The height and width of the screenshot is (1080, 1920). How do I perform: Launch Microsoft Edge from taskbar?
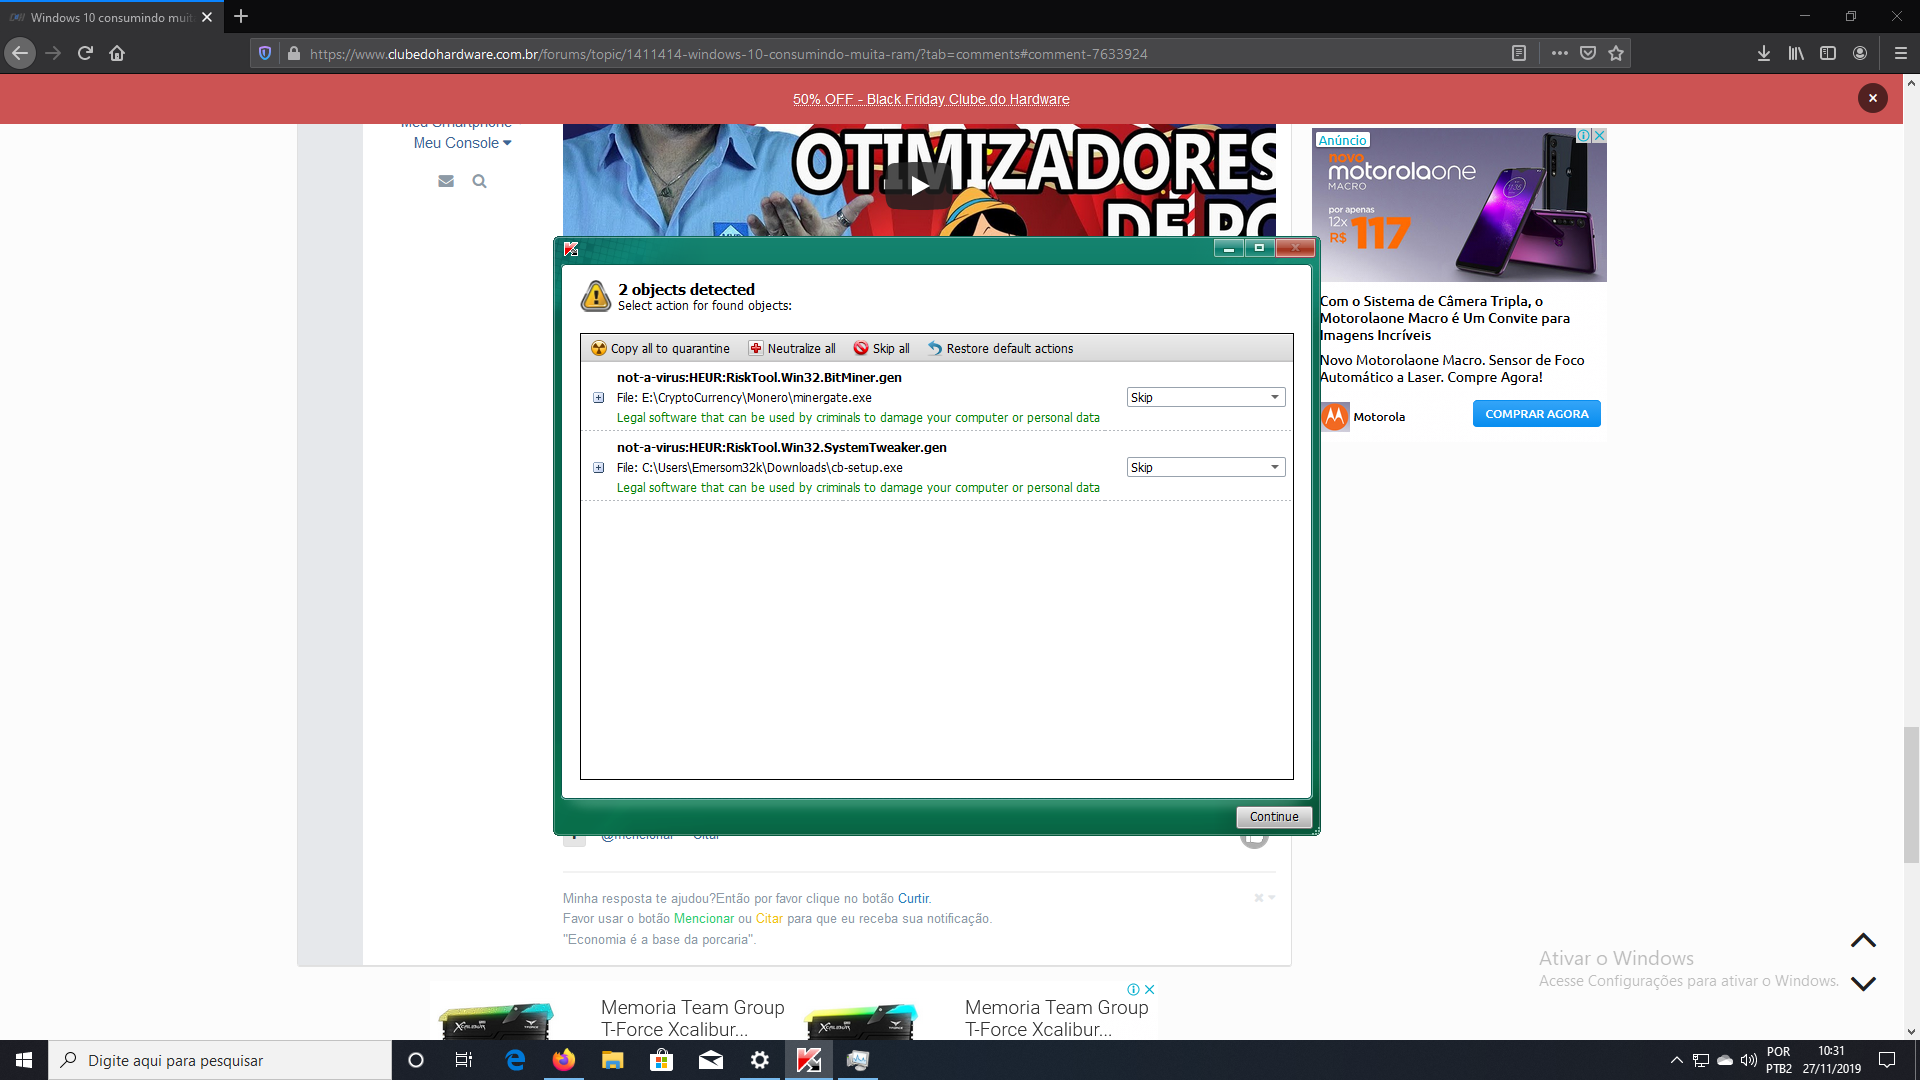(x=515, y=1060)
